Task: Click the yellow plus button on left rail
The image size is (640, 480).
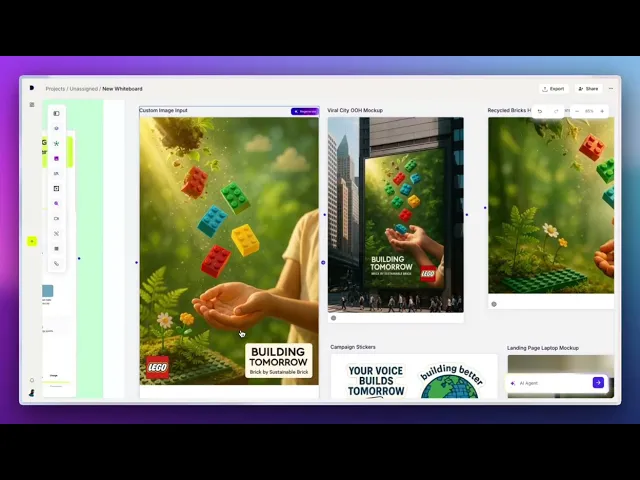Action: [x=32, y=241]
